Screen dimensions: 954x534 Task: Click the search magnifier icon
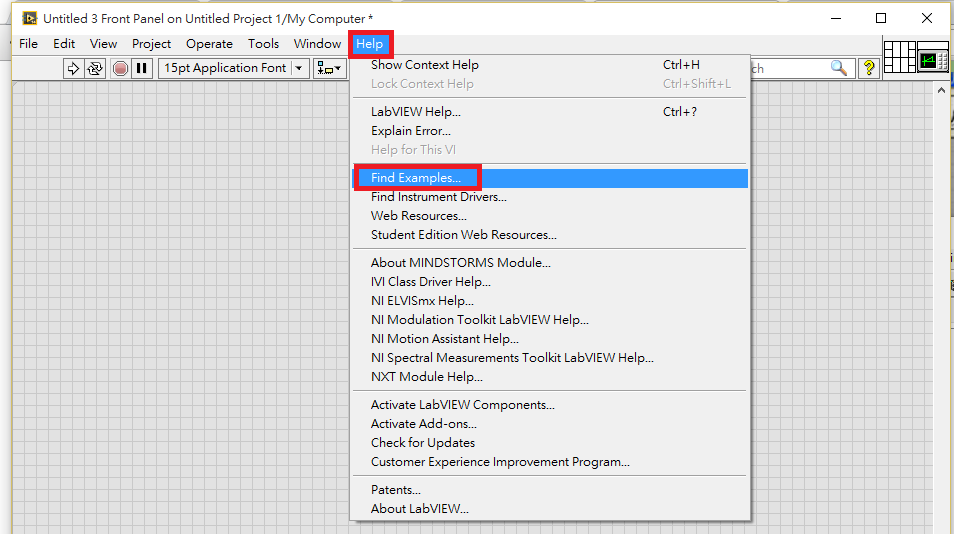838,68
